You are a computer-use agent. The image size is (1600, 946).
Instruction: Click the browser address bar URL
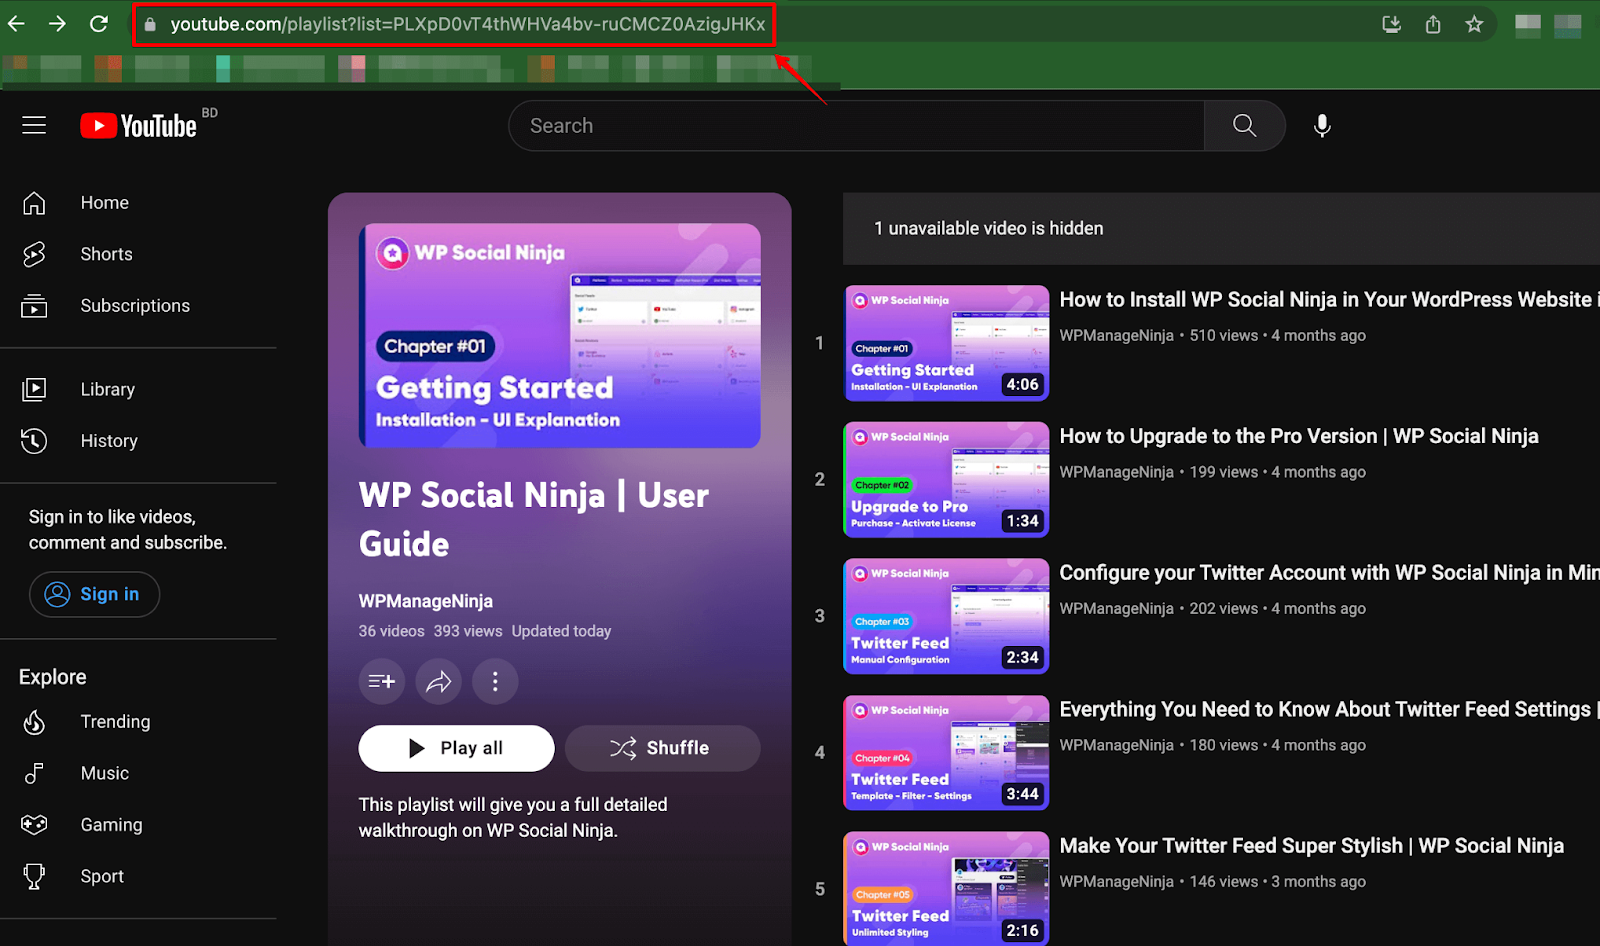tap(468, 24)
